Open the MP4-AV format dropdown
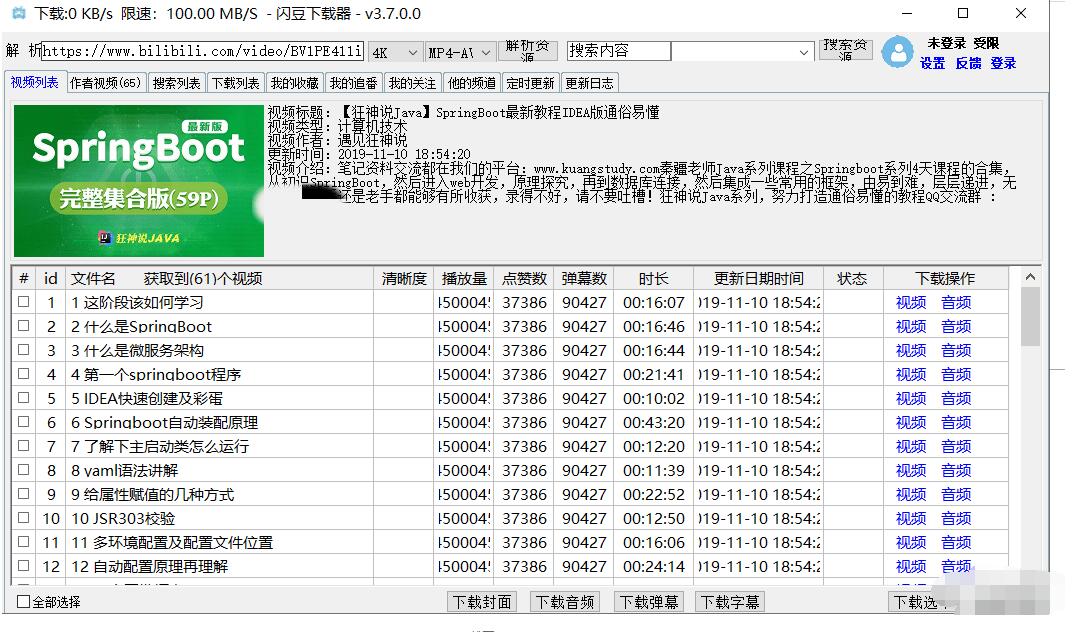This screenshot has height=632, width=1074. tap(460, 53)
